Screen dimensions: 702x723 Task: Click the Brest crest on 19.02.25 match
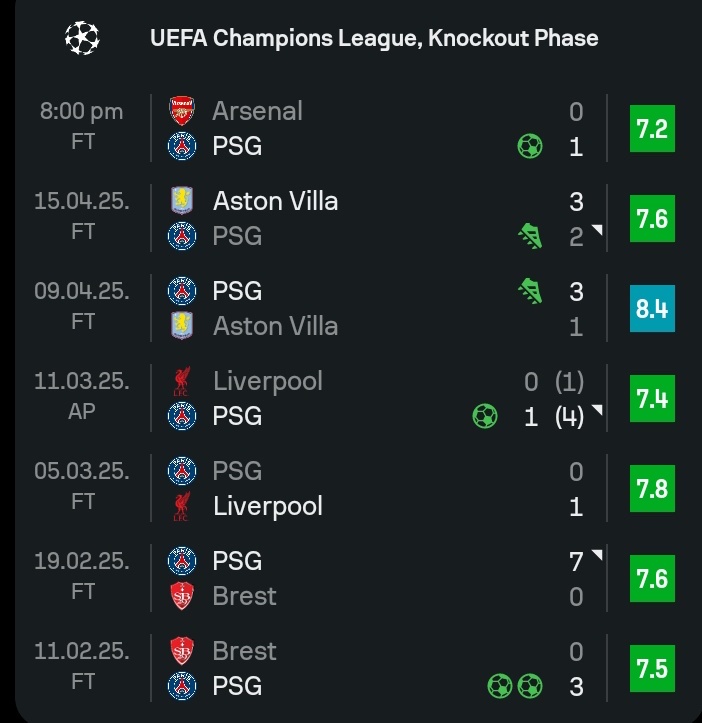tap(182, 596)
